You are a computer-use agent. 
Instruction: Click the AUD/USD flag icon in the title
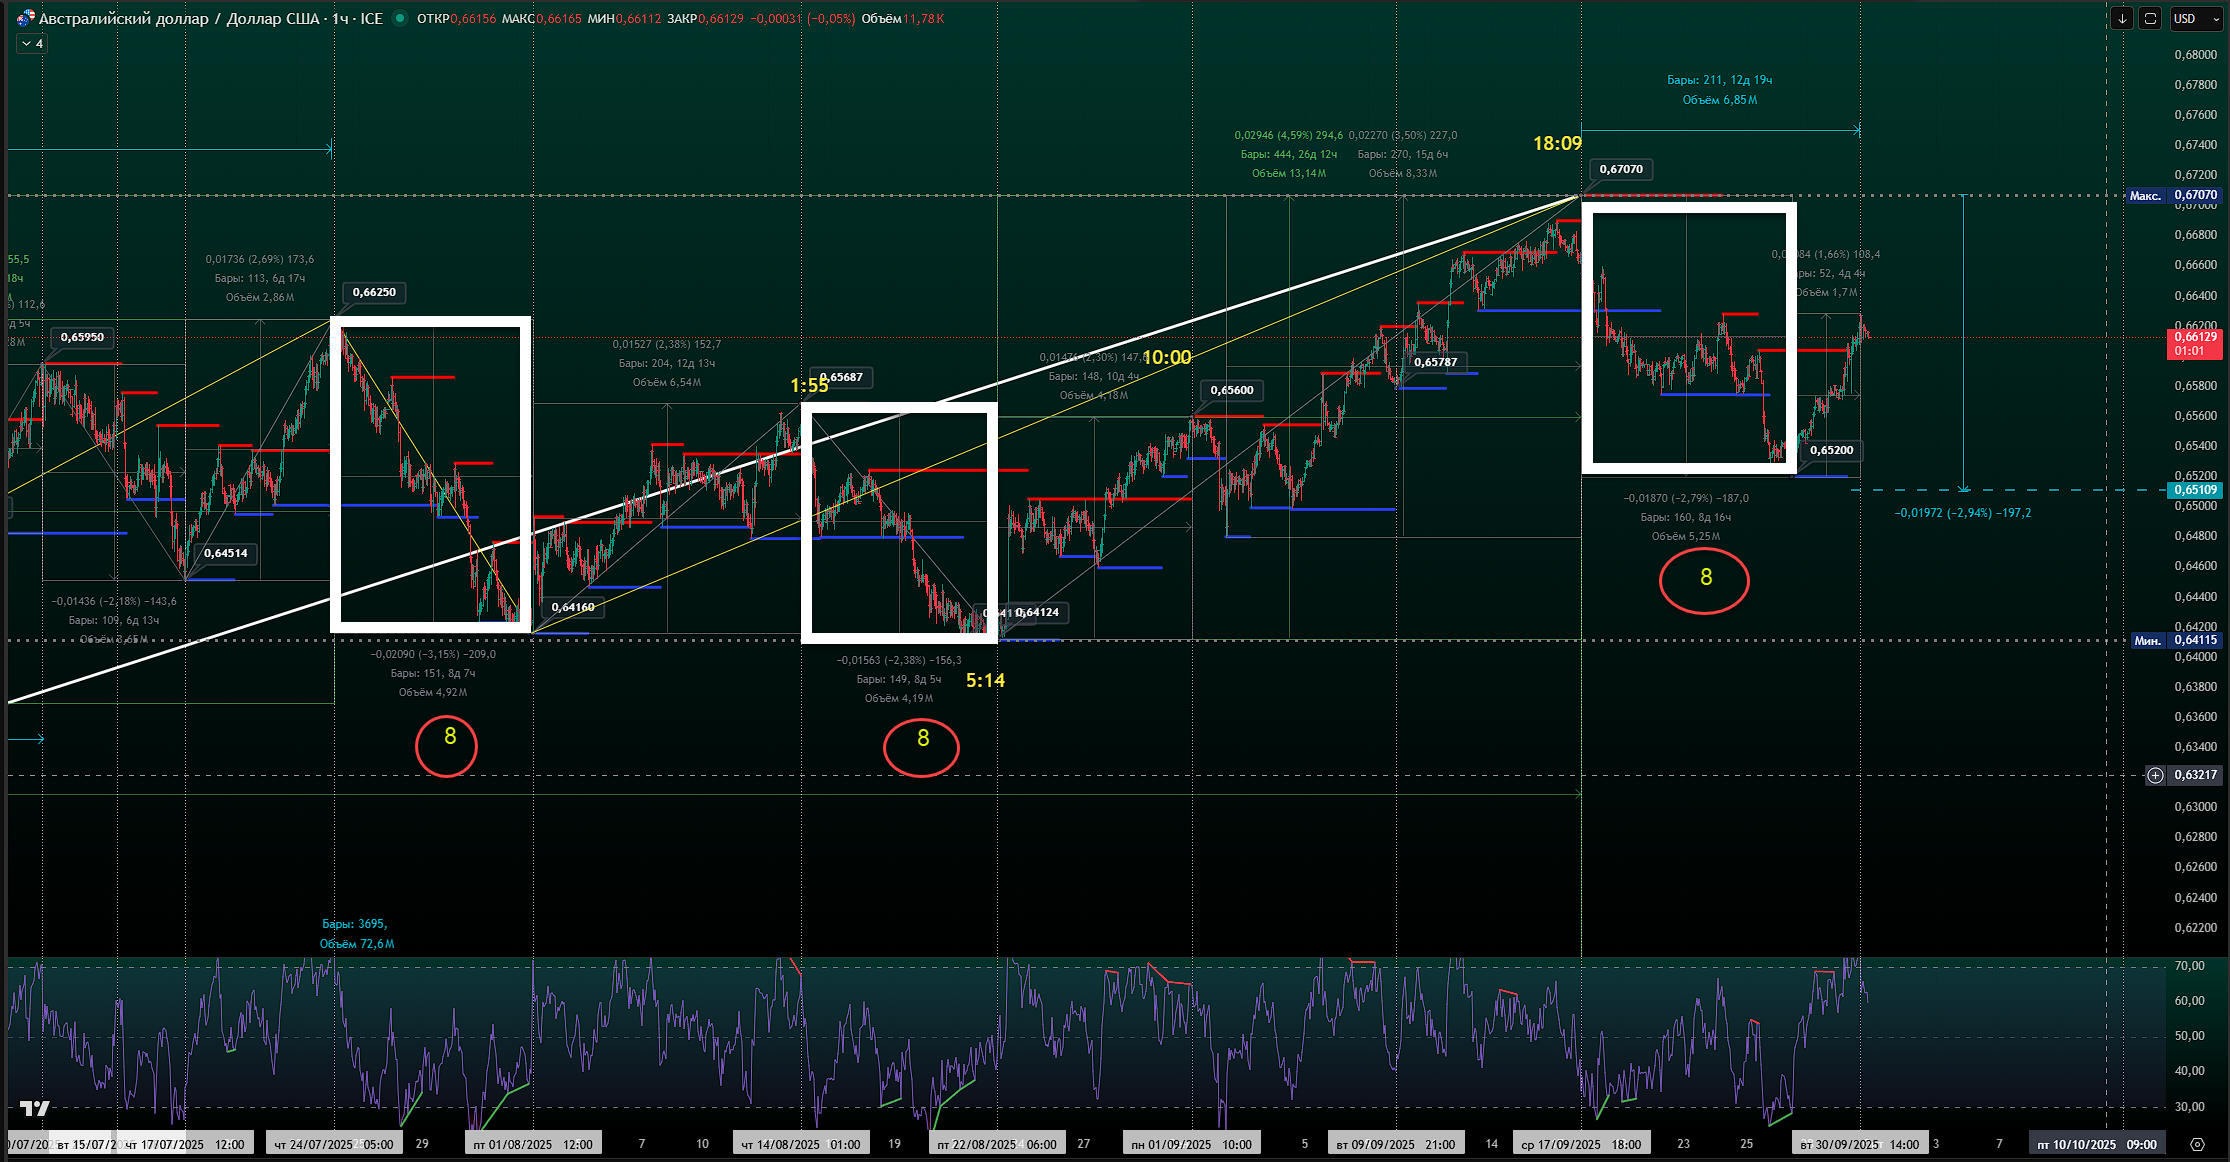point(25,18)
